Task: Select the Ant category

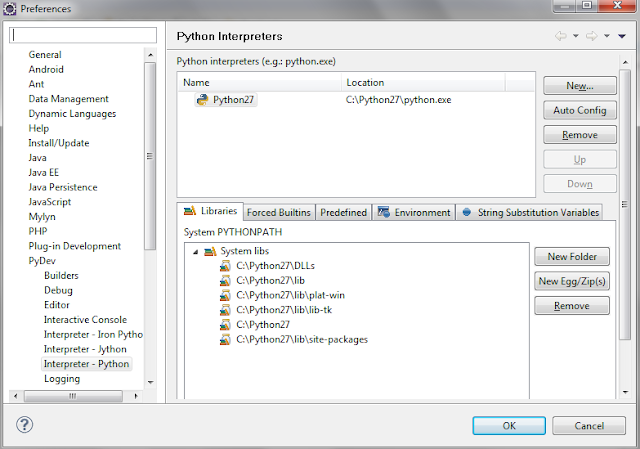Action: point(36,84)
